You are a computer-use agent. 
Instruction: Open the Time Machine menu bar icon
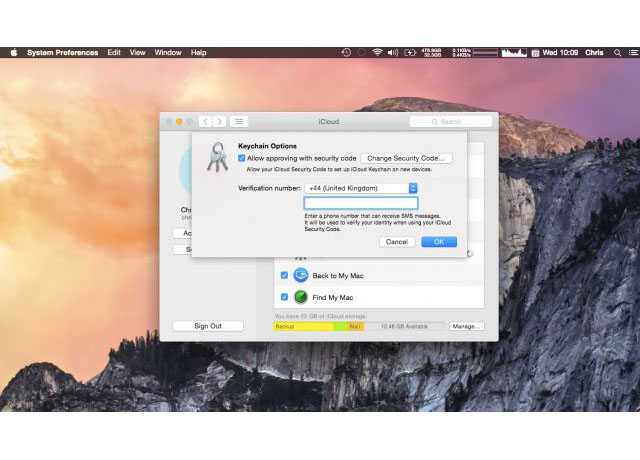[346, 53]
